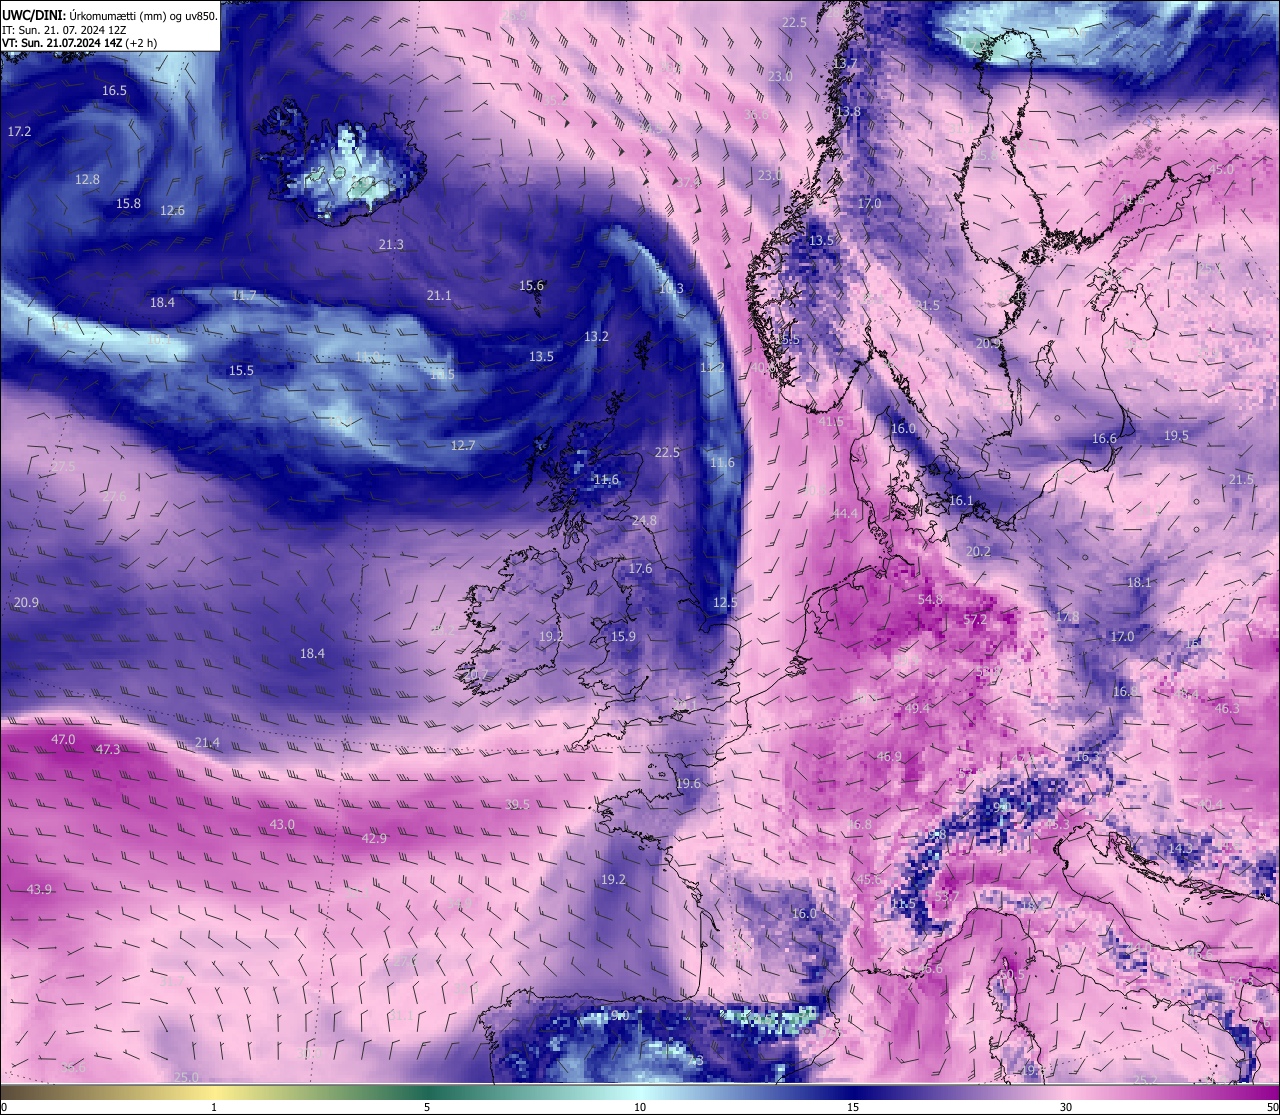Click the 17.2 value label
Screen dimensions: 1280x1115
20,132
